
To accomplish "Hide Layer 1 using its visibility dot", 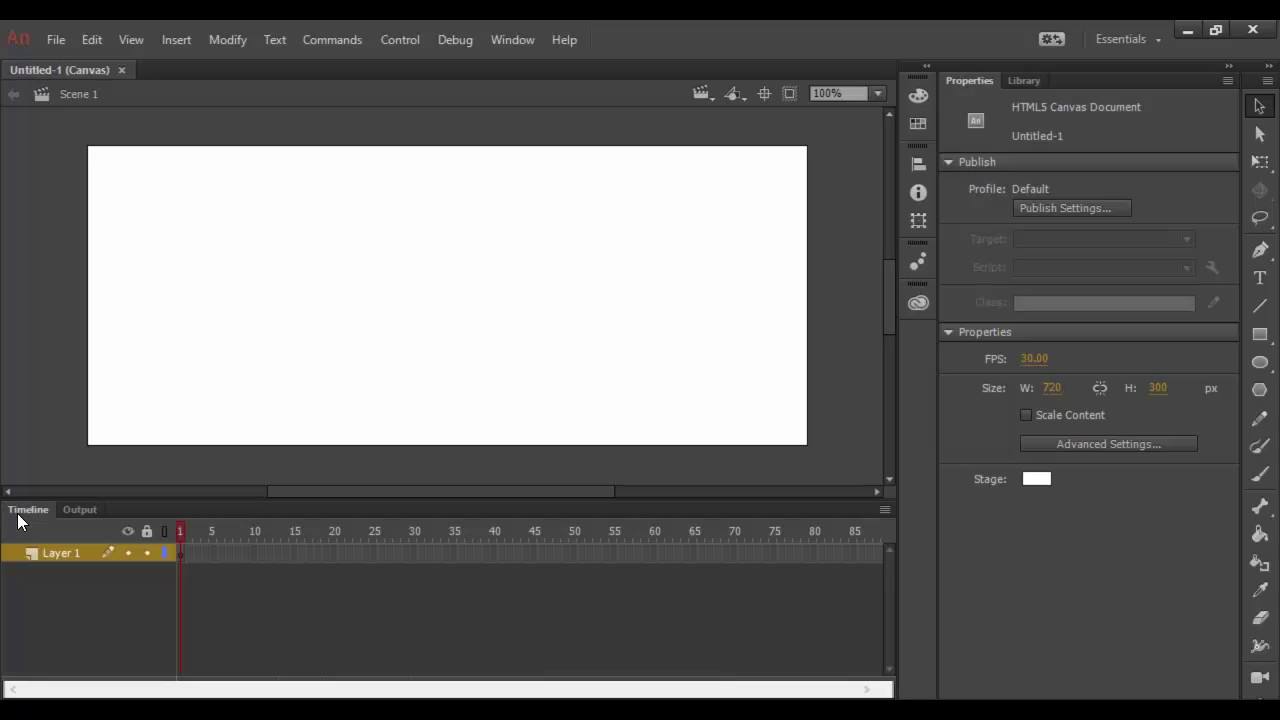I will click(x=128, y=553).
